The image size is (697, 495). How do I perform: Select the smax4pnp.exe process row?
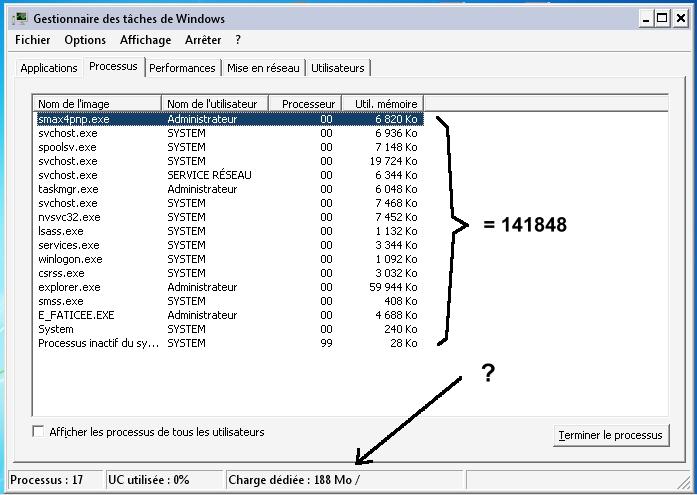coord(229,119)
